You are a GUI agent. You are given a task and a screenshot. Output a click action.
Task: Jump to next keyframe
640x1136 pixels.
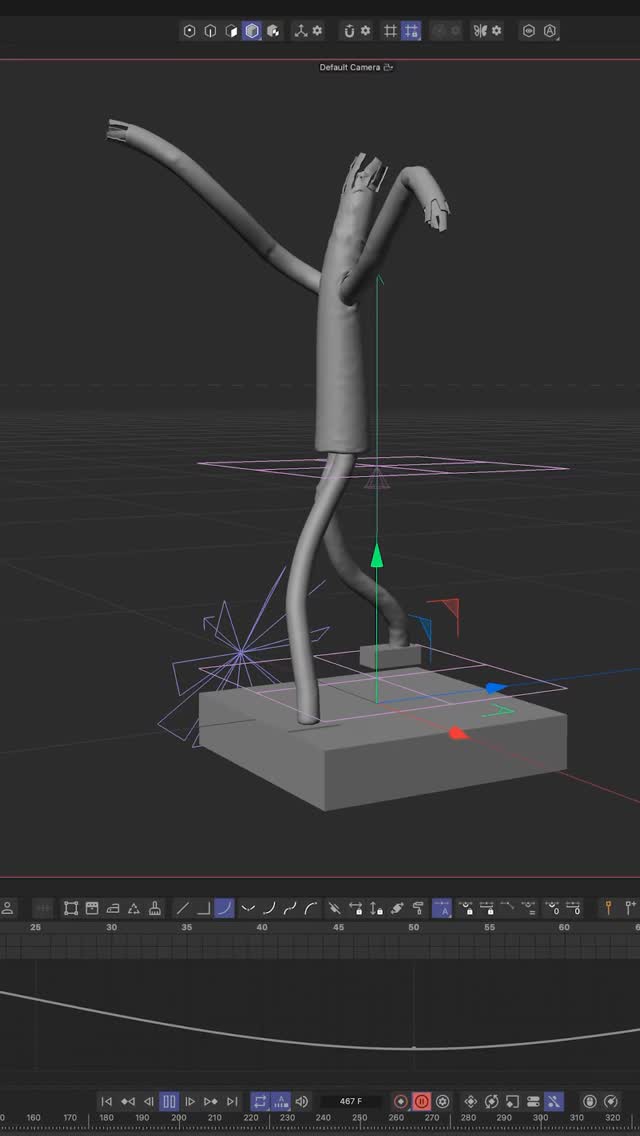point(211,1101)
